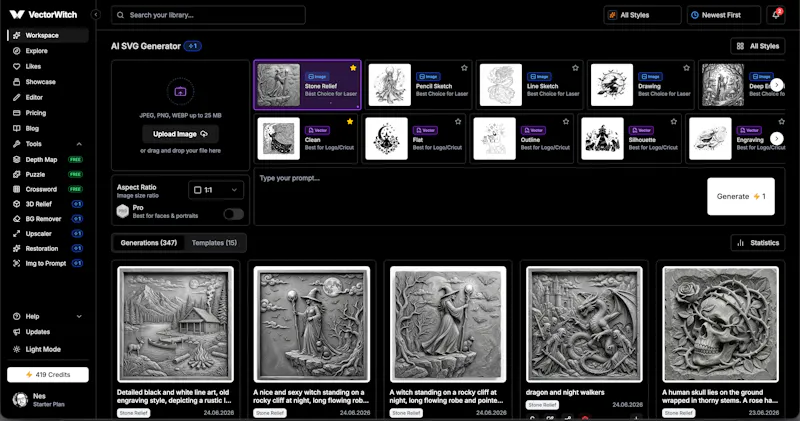Viewport: 800px width, 421px height.
Task: Click the Stone Relief tag under dragon image
Action: (x=542, y=405)
